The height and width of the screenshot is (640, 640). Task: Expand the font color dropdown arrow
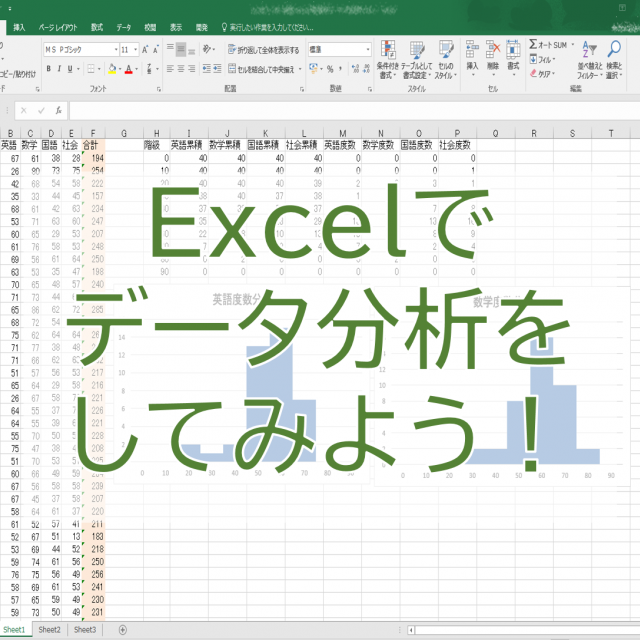[137, 69]
